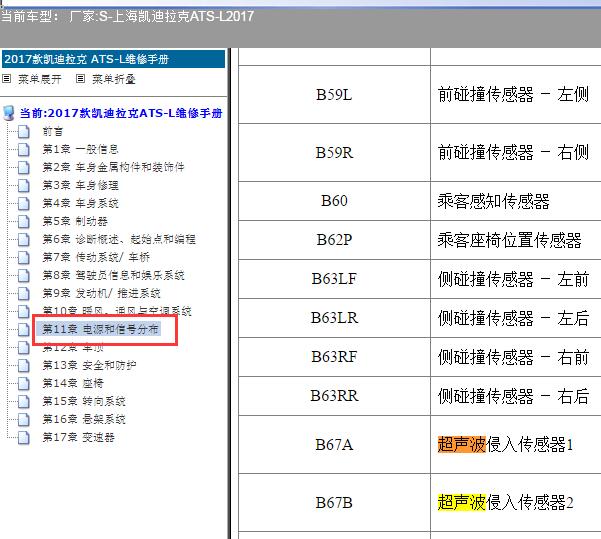This screenshot has width=601, height=539.
Task: Open 第3章 车身修理
Action: 80,186
